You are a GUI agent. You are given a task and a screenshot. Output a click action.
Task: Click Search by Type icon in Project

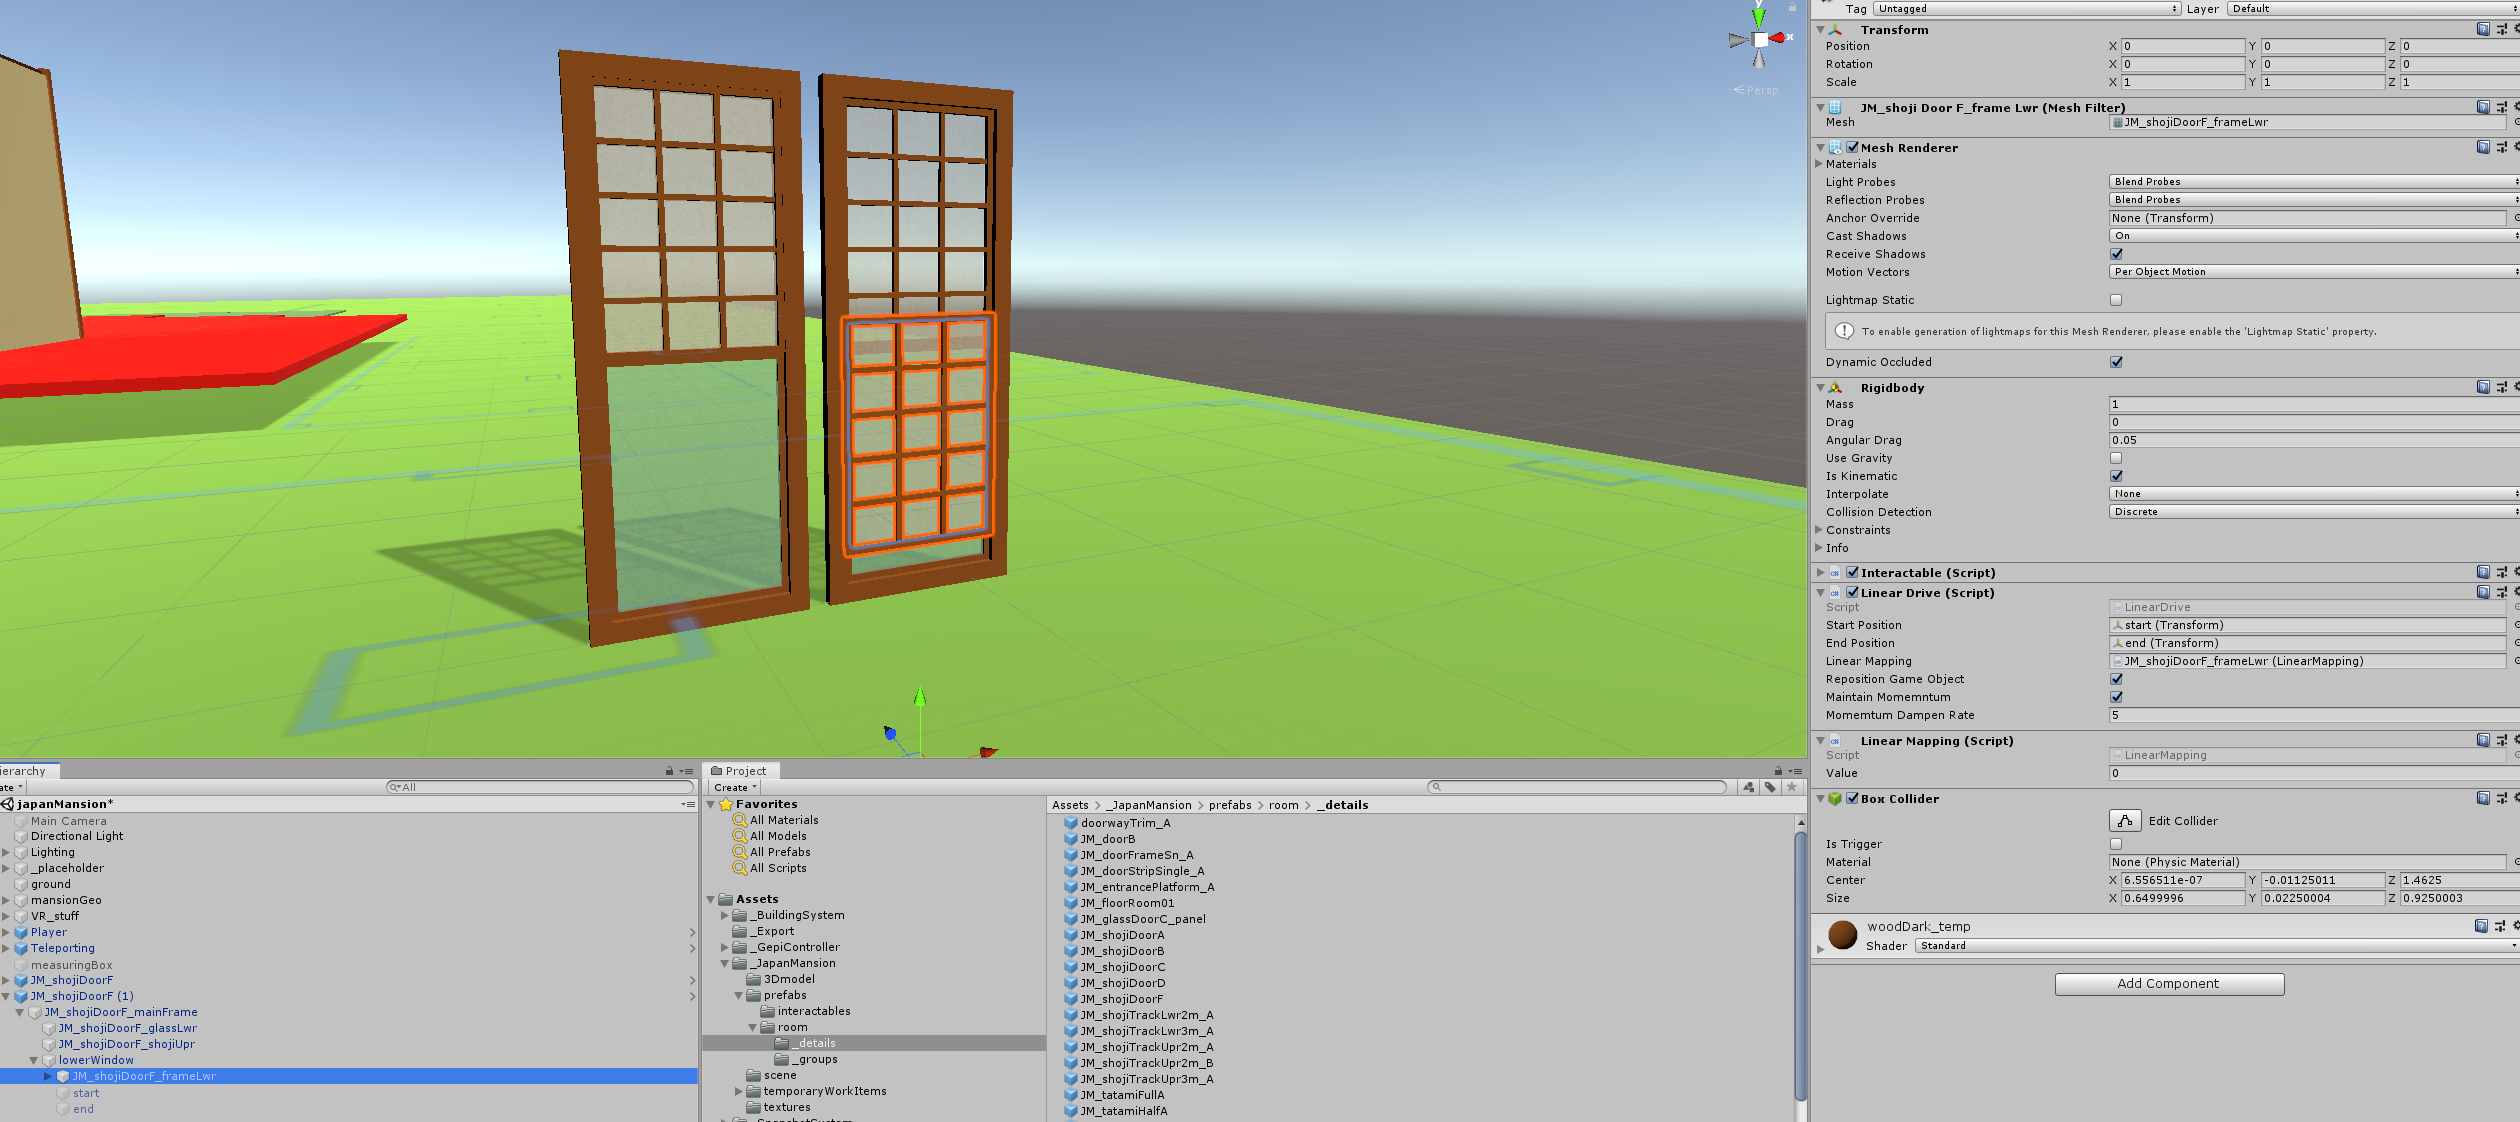pyautogui.click(x=1748, y=787)
